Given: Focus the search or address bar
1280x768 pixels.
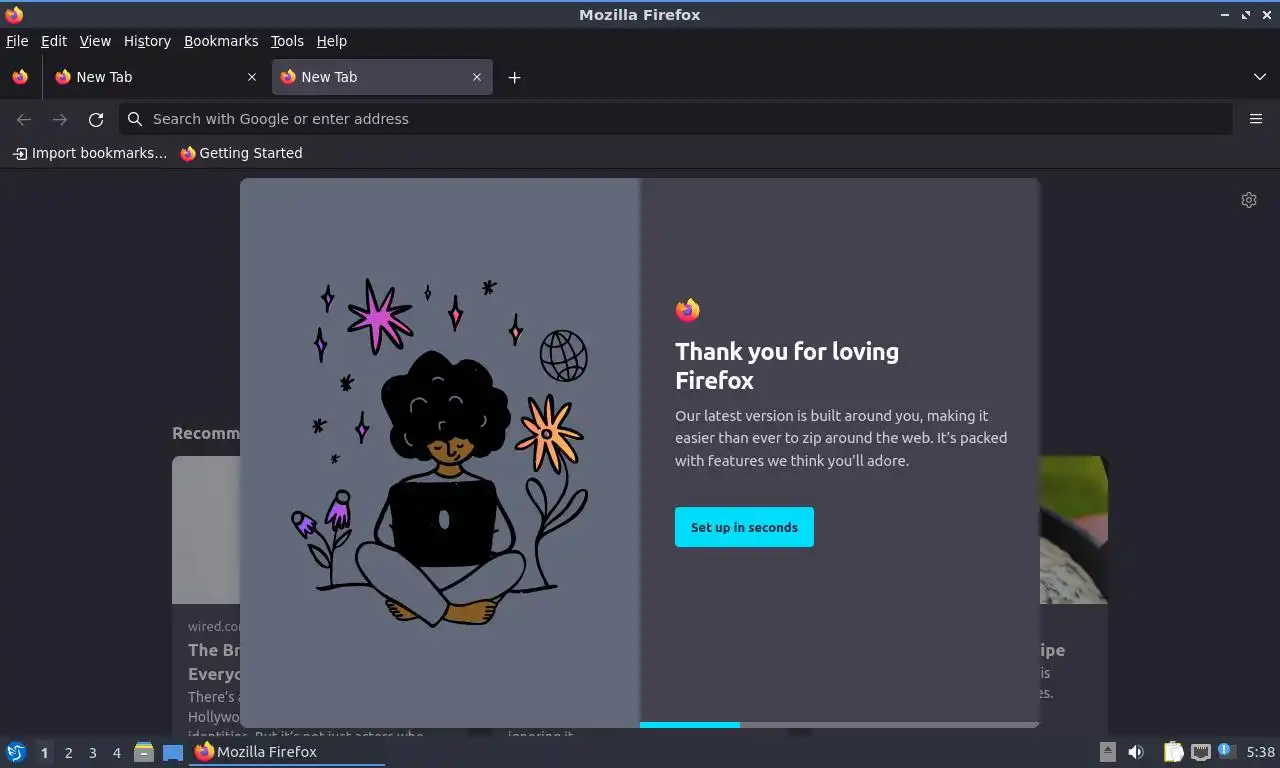Looking at the screenshot, I should 676,119.
